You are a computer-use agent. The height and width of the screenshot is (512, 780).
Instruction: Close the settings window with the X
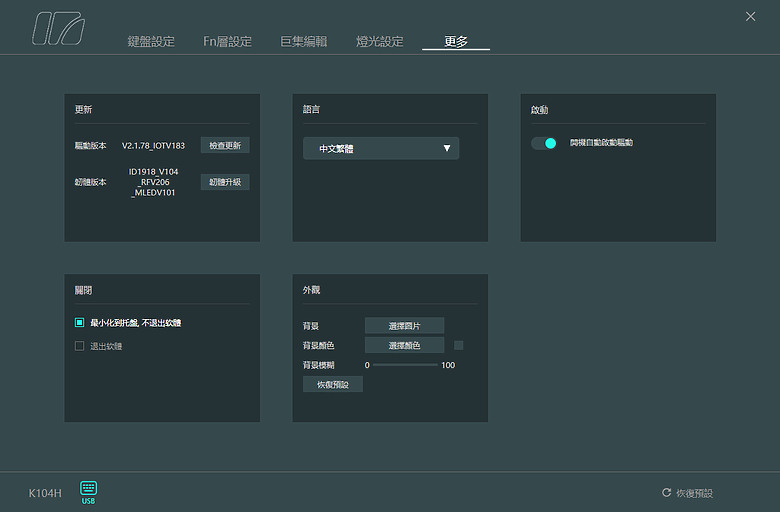pyautogui.click(x=750, y=16)
